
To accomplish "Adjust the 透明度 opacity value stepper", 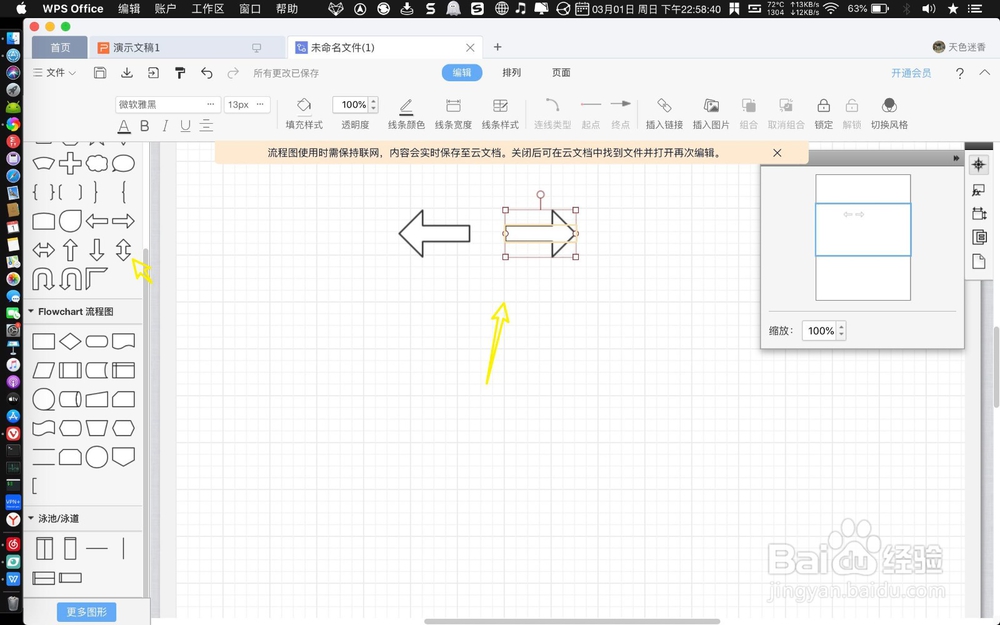I will (373, 104).
